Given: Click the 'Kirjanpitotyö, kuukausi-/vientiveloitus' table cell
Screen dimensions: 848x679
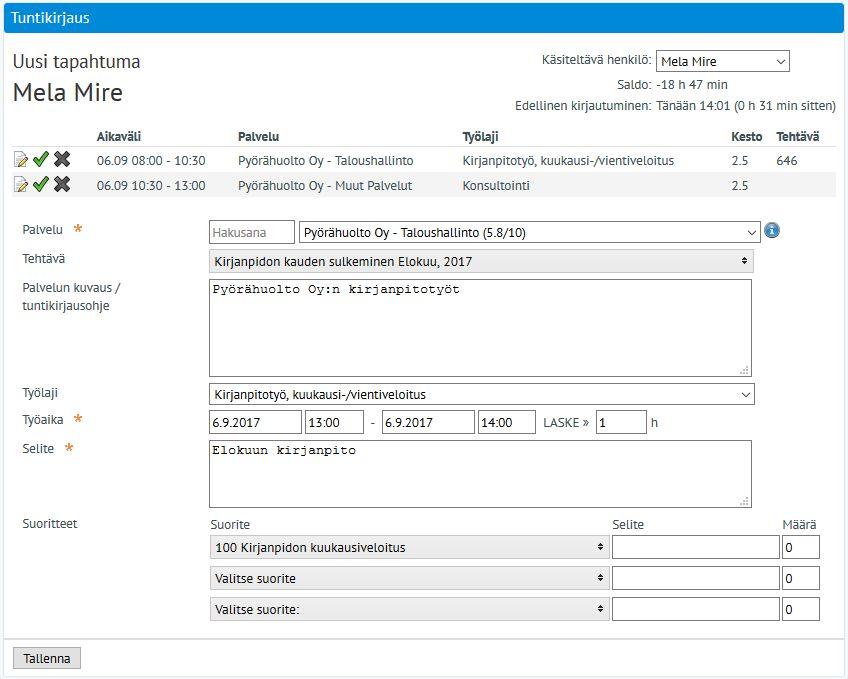Looking at the screenshot, I should tap(568, 161).
